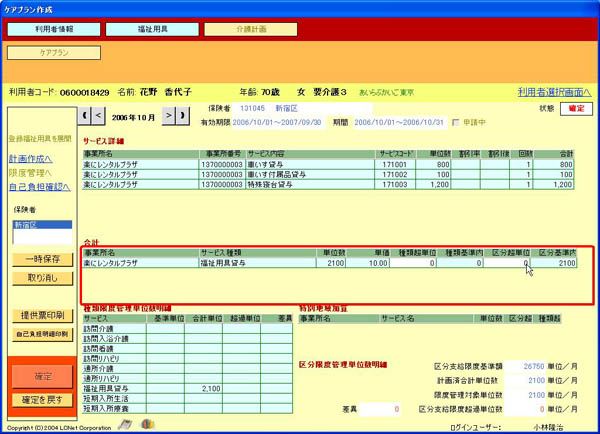Switch to the 福祉用具 tab
This screenshot has height=434, width=600.
coord(152,29)
